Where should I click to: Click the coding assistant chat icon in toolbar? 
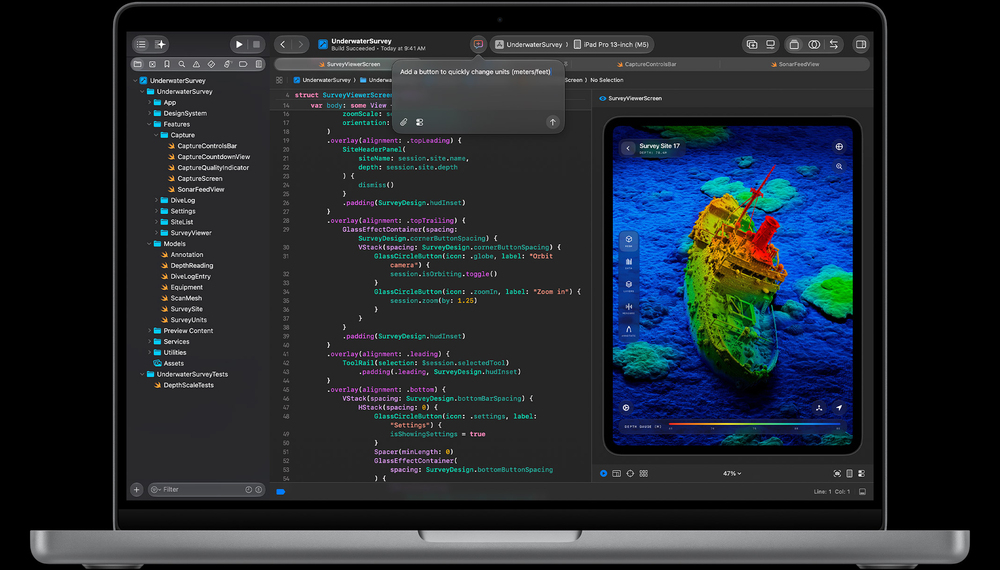point(478,44)
